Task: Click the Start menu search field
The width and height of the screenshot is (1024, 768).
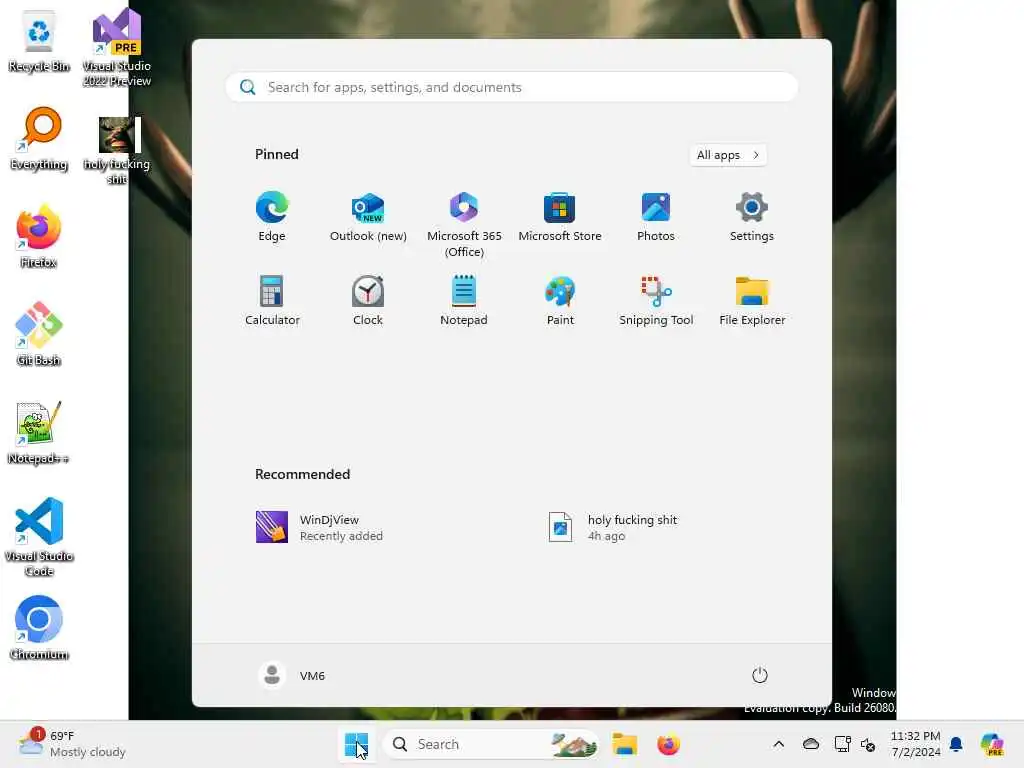Action: pos(511,88)
